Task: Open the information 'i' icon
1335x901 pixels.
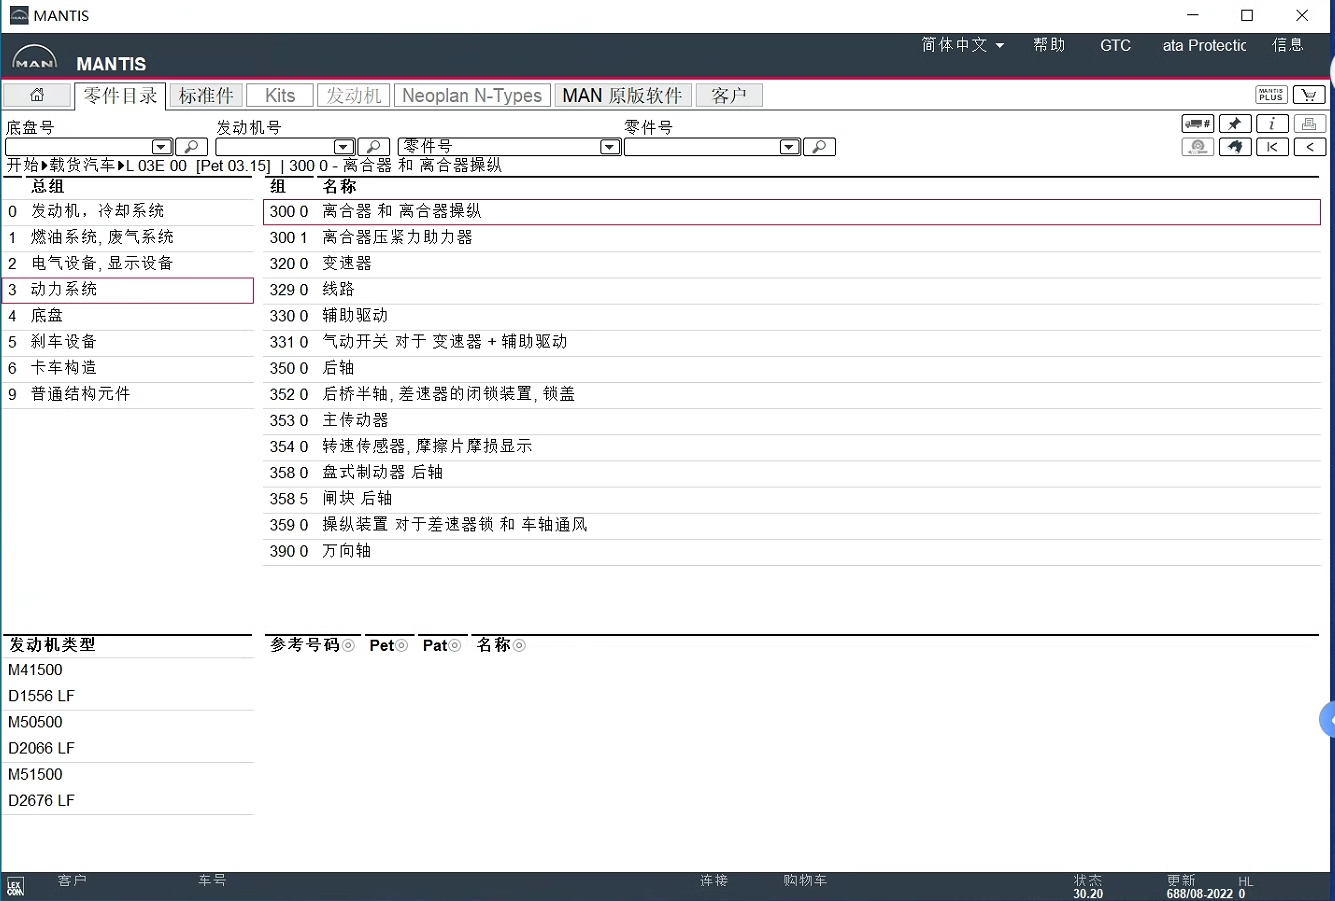Action: click(x=1272, y=124)
